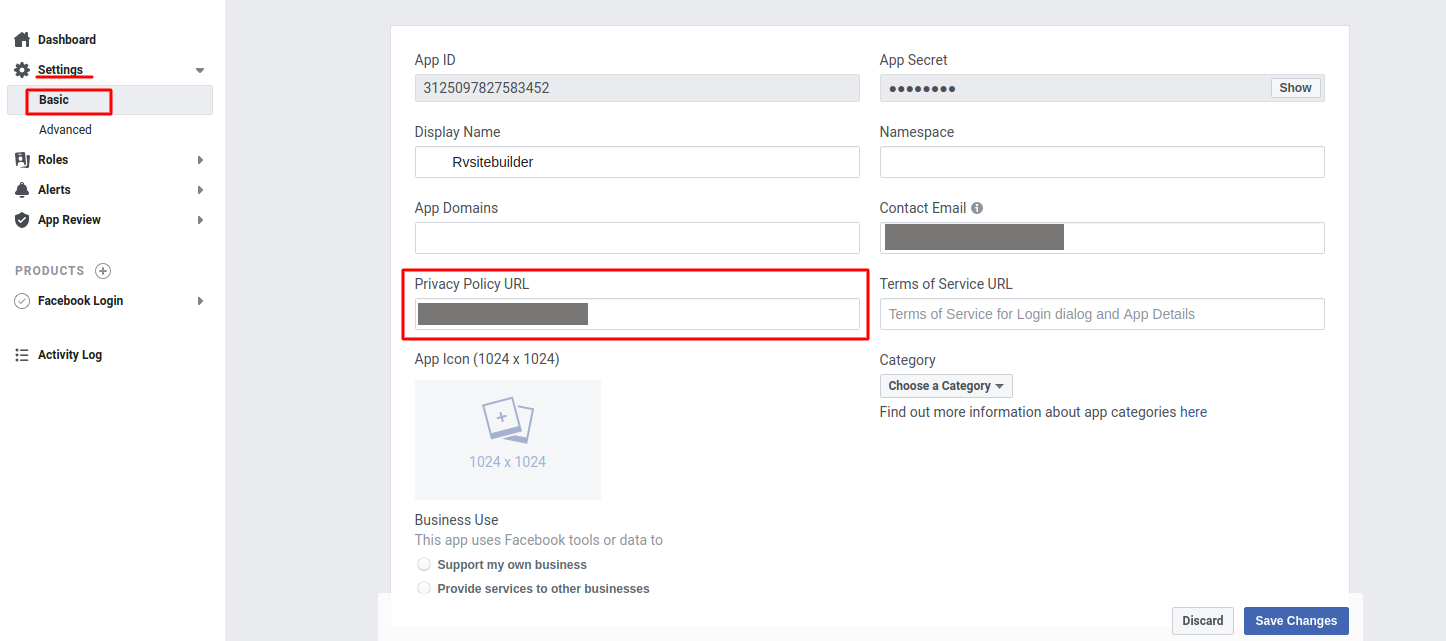Image resolution: width=1446 pixels, height=641 pixels.
Task: Click the Discard button
Action: coord(1203,621)
